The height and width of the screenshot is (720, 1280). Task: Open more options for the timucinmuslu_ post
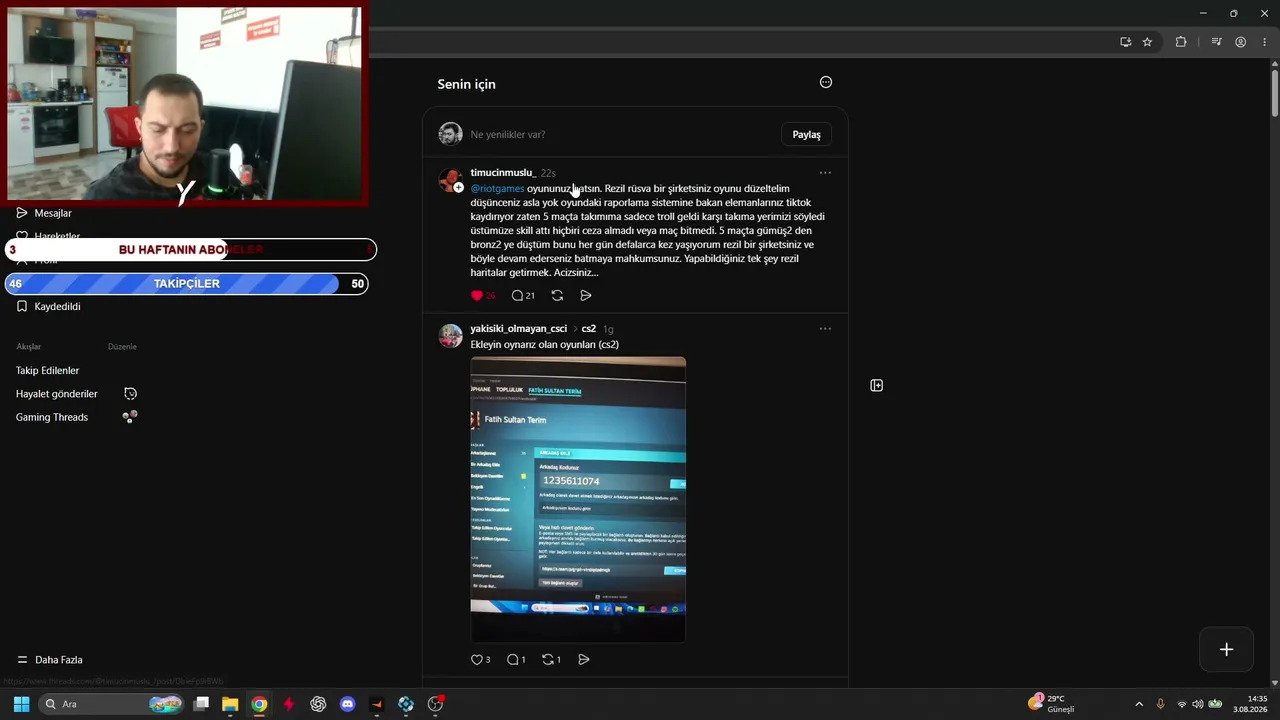tap(825, 173)
